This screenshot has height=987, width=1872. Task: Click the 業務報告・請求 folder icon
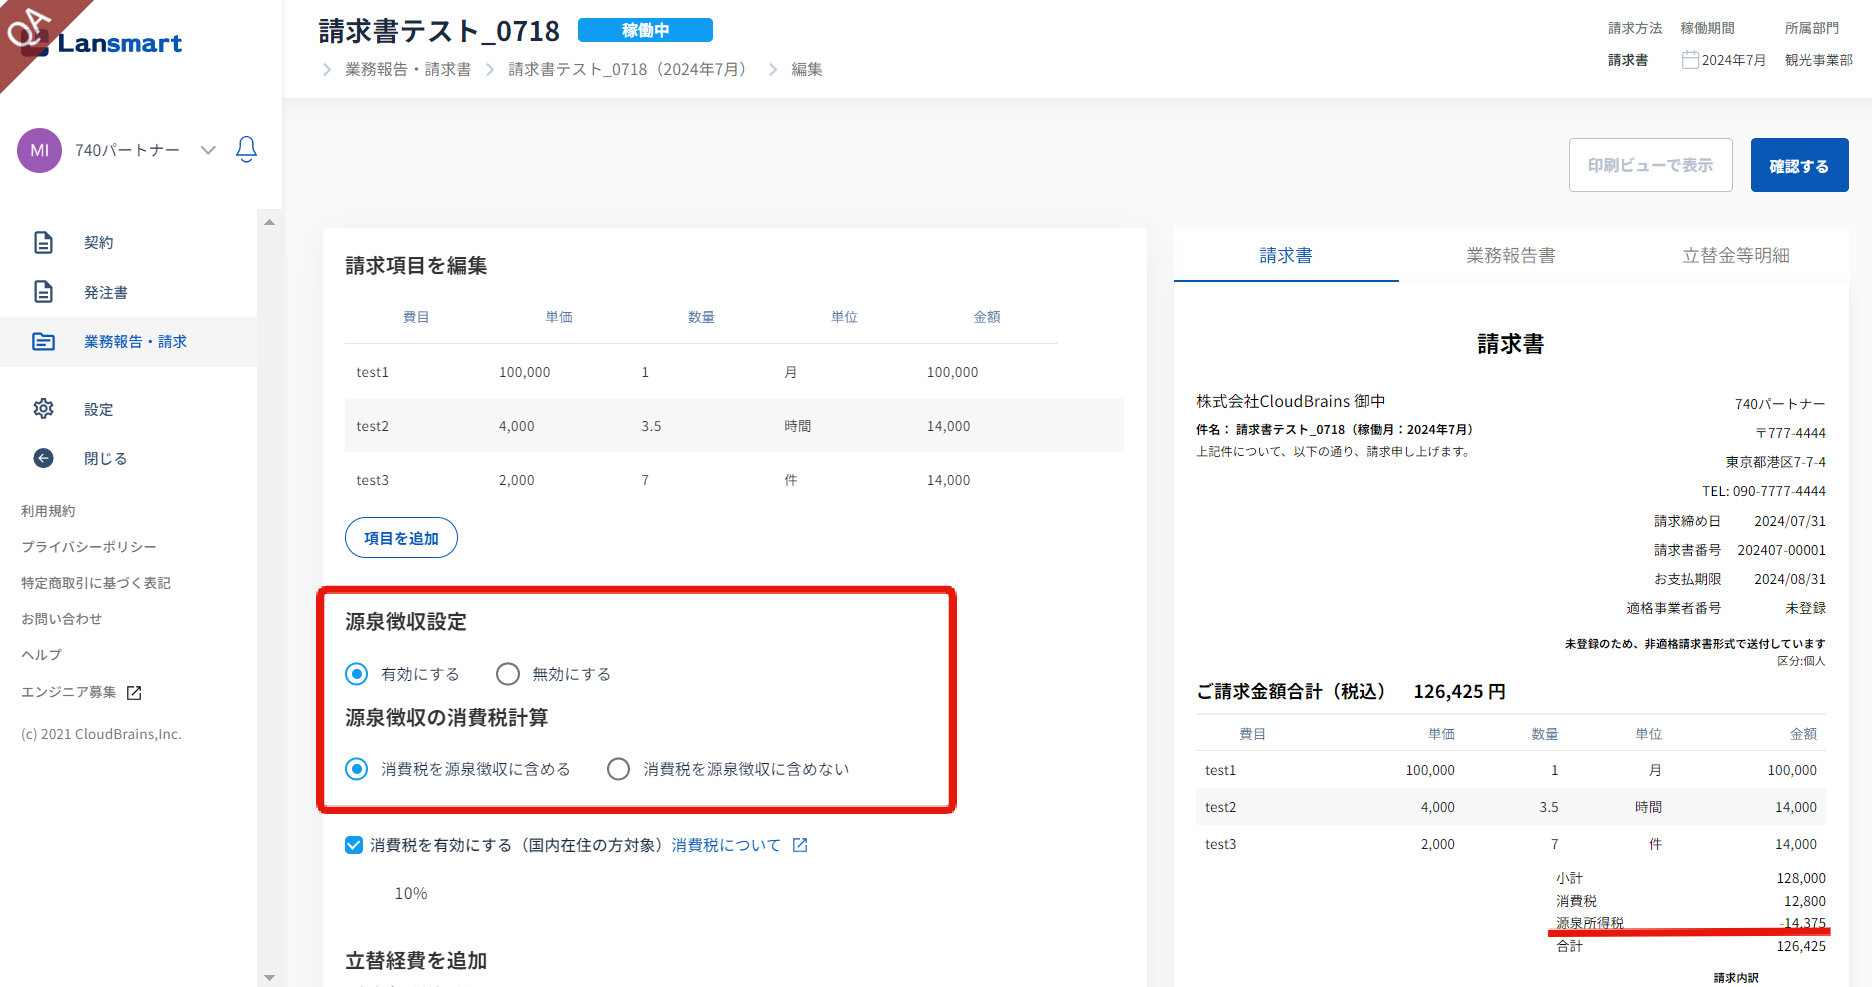(44, 342)
